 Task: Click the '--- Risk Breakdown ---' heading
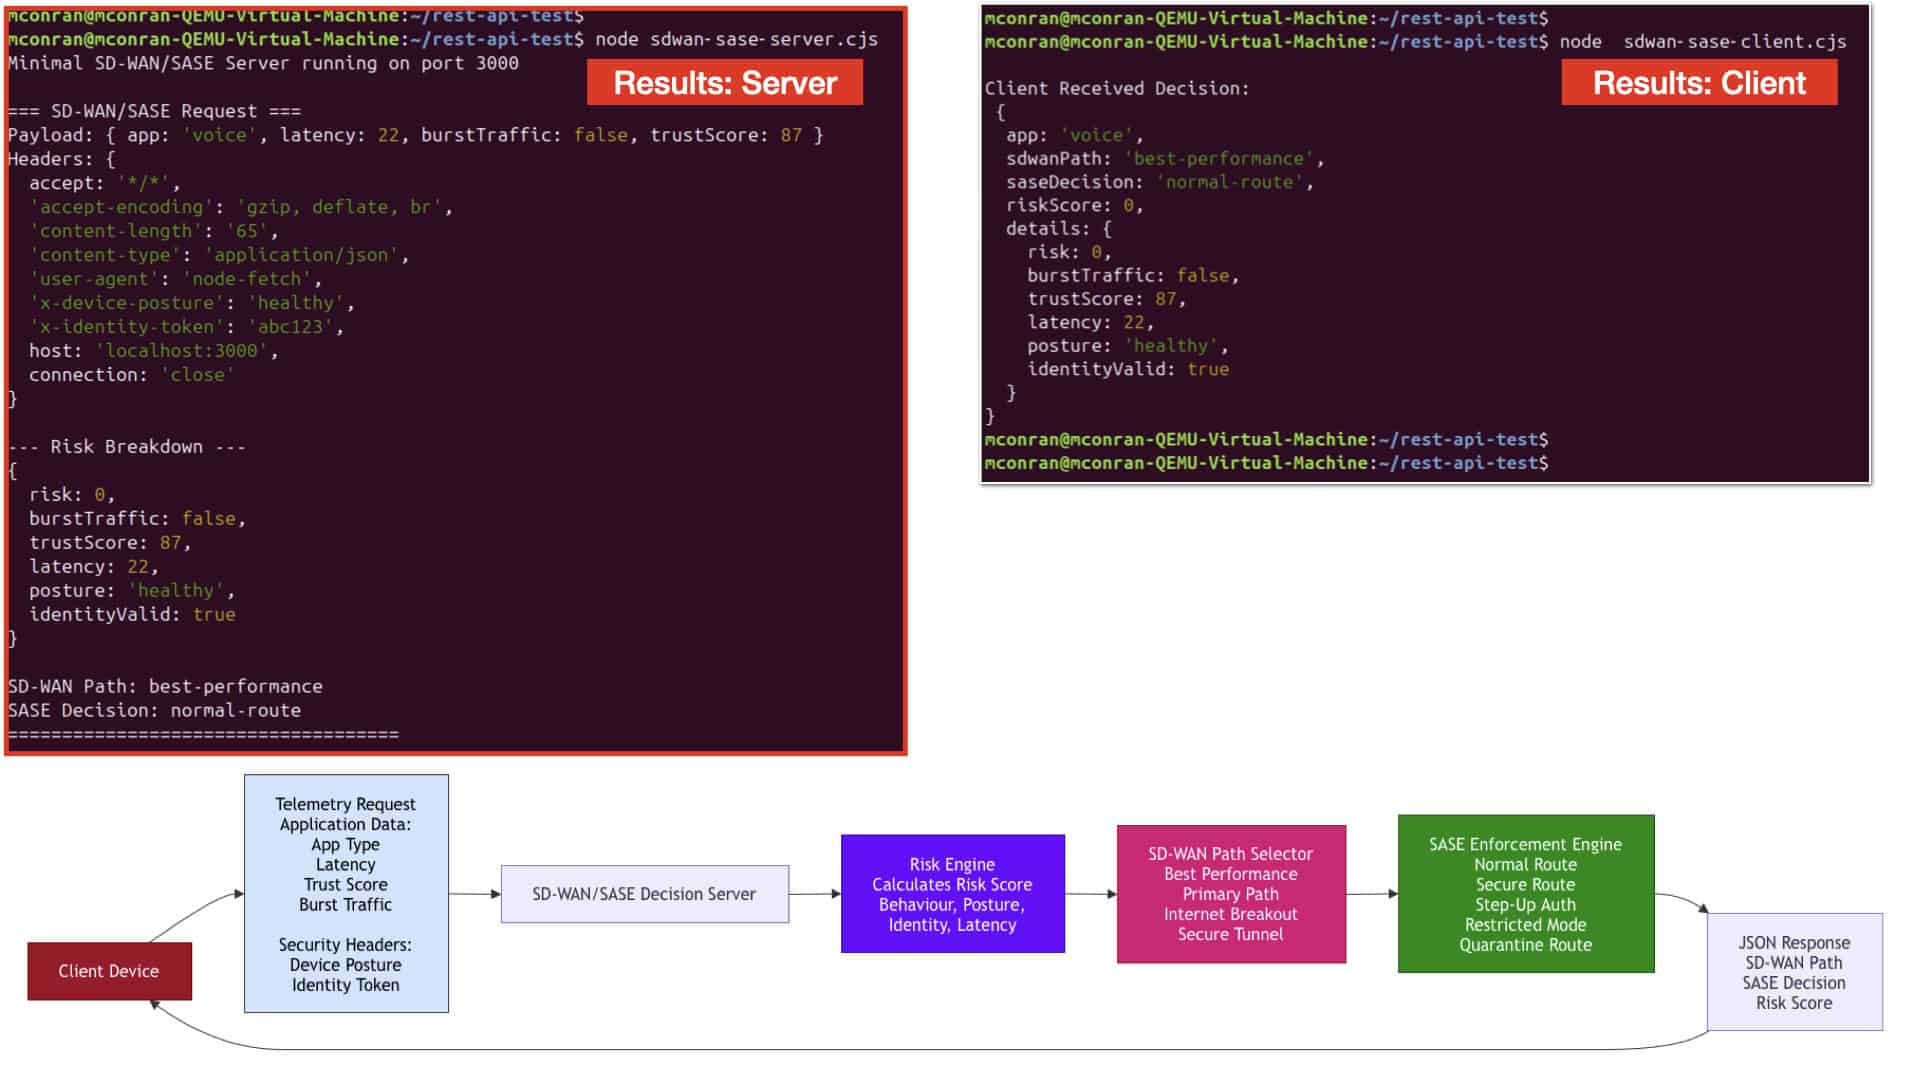pyautogui.click(x=126, y=447)
